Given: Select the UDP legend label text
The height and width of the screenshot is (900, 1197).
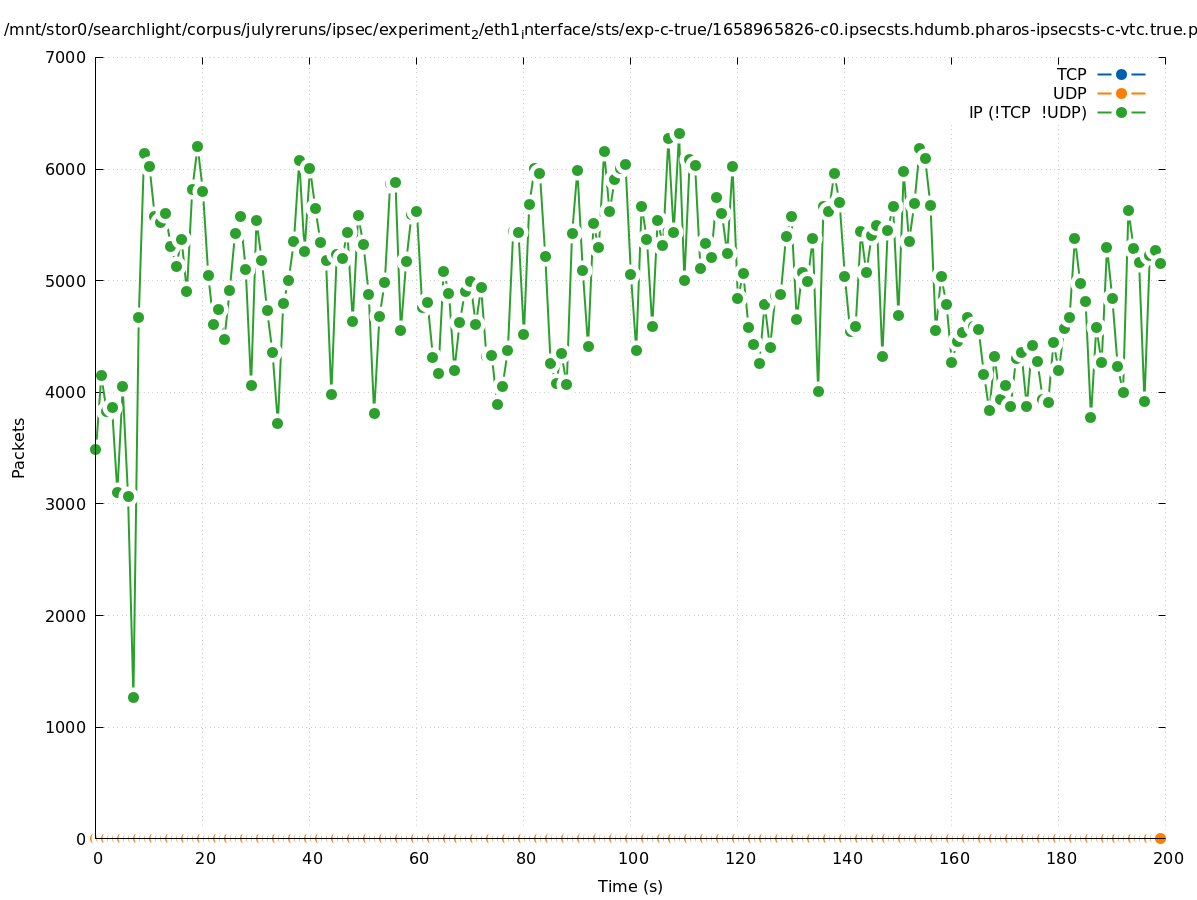Looking at the screenshot, I should click(x=1069, y=93).
